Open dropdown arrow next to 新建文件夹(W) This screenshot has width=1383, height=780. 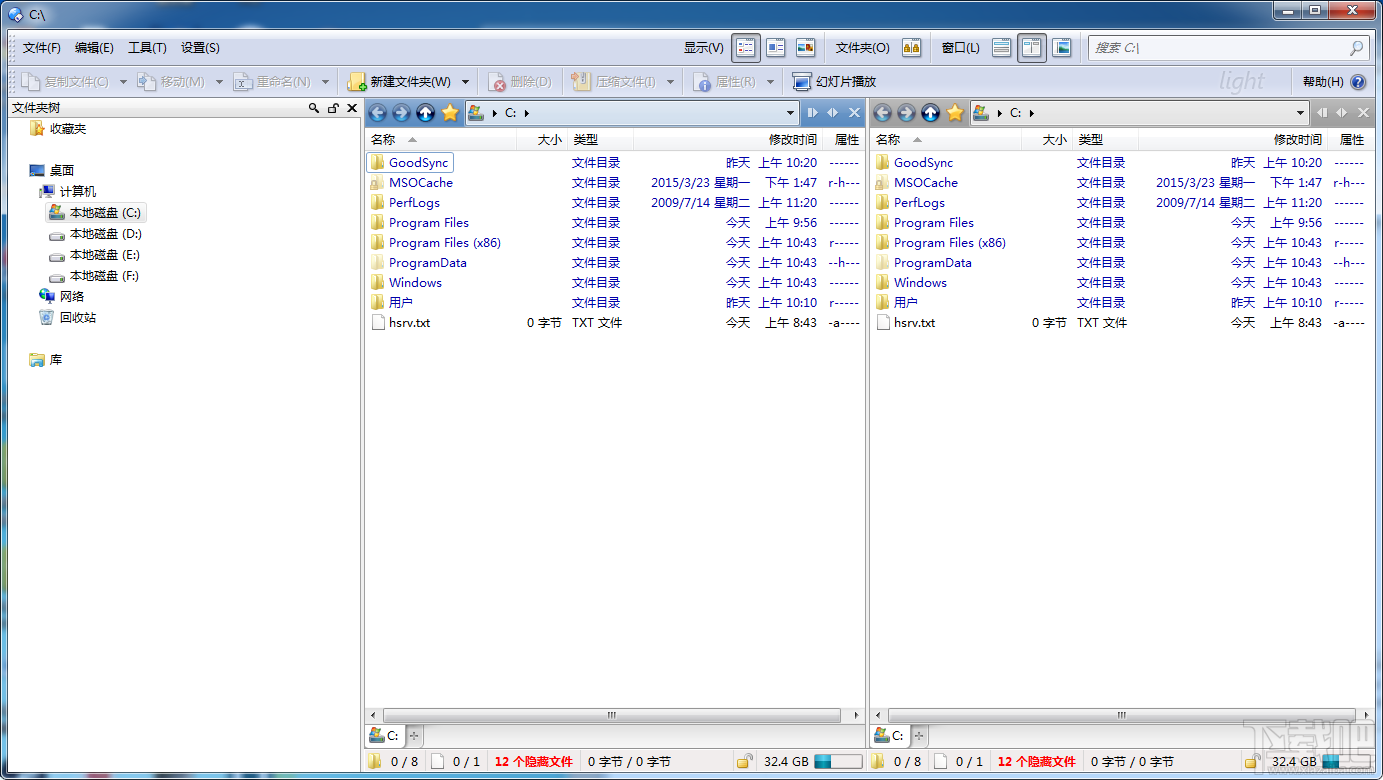point(465,82)
